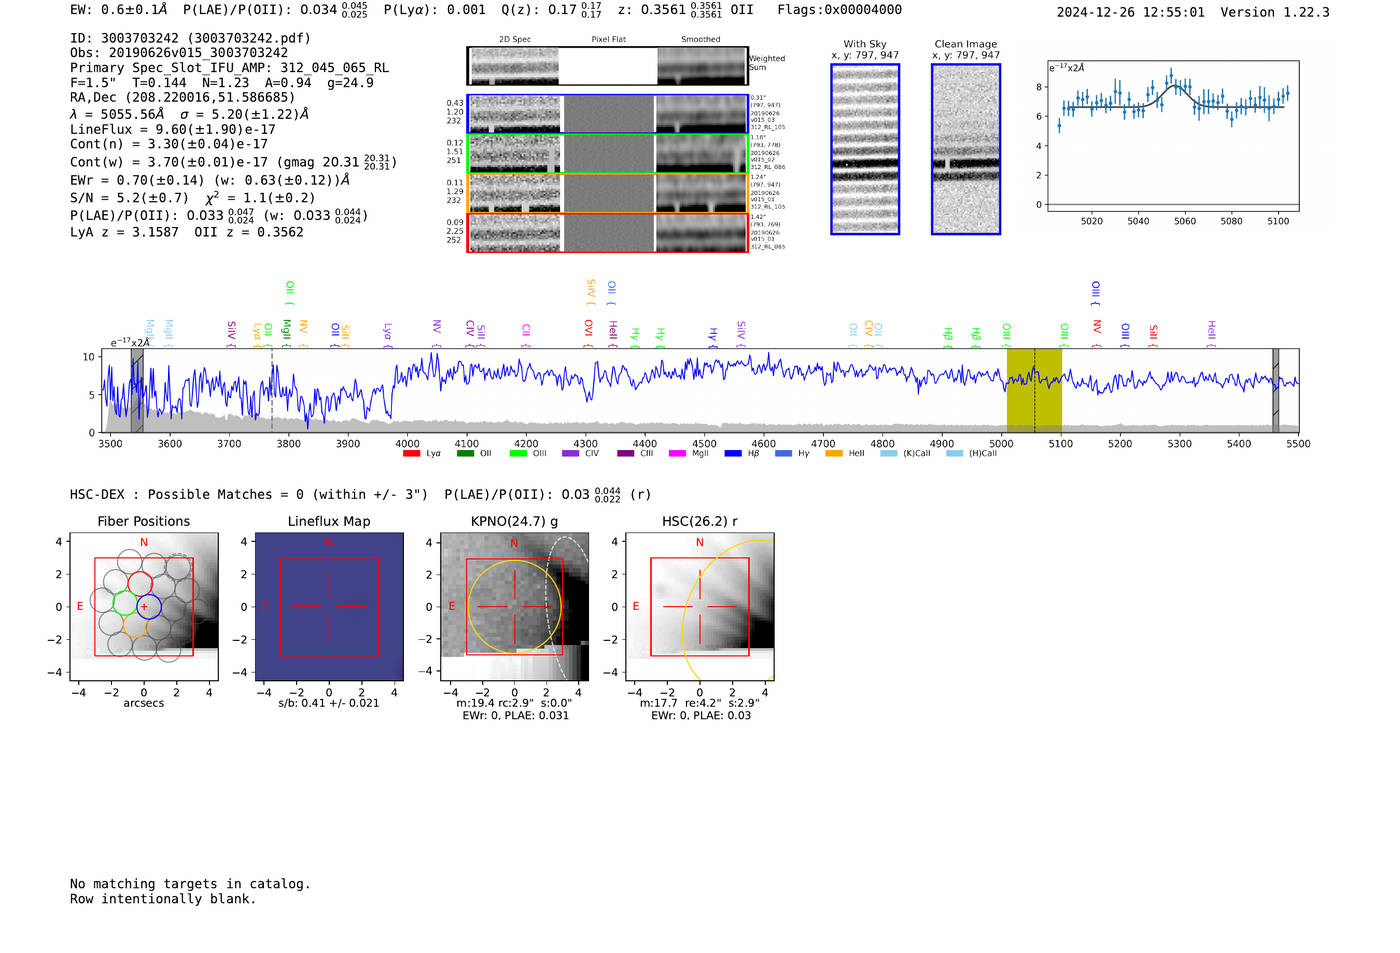1400x953 pixels.
Task: Click the dark green OII legend swatch
Action: 465,454
